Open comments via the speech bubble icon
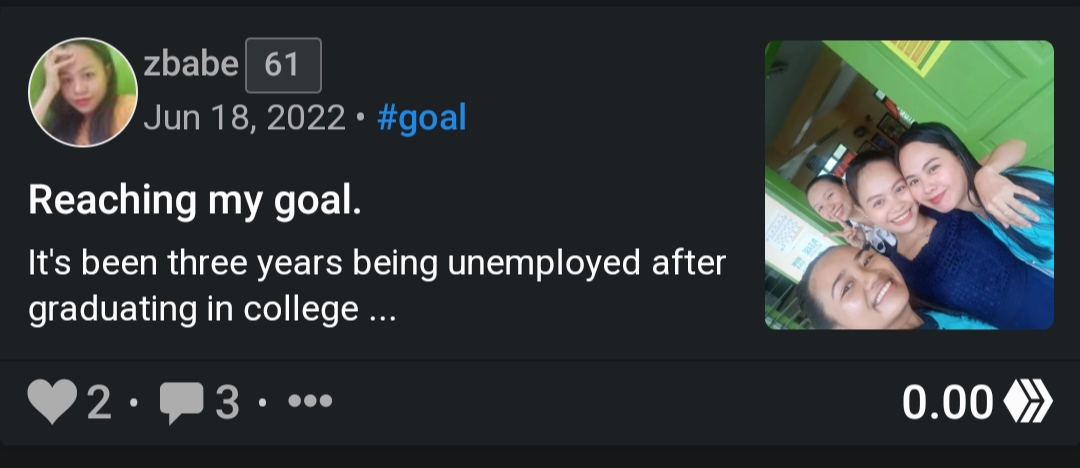The image size is (1080, 468). (x=180, y=403)
